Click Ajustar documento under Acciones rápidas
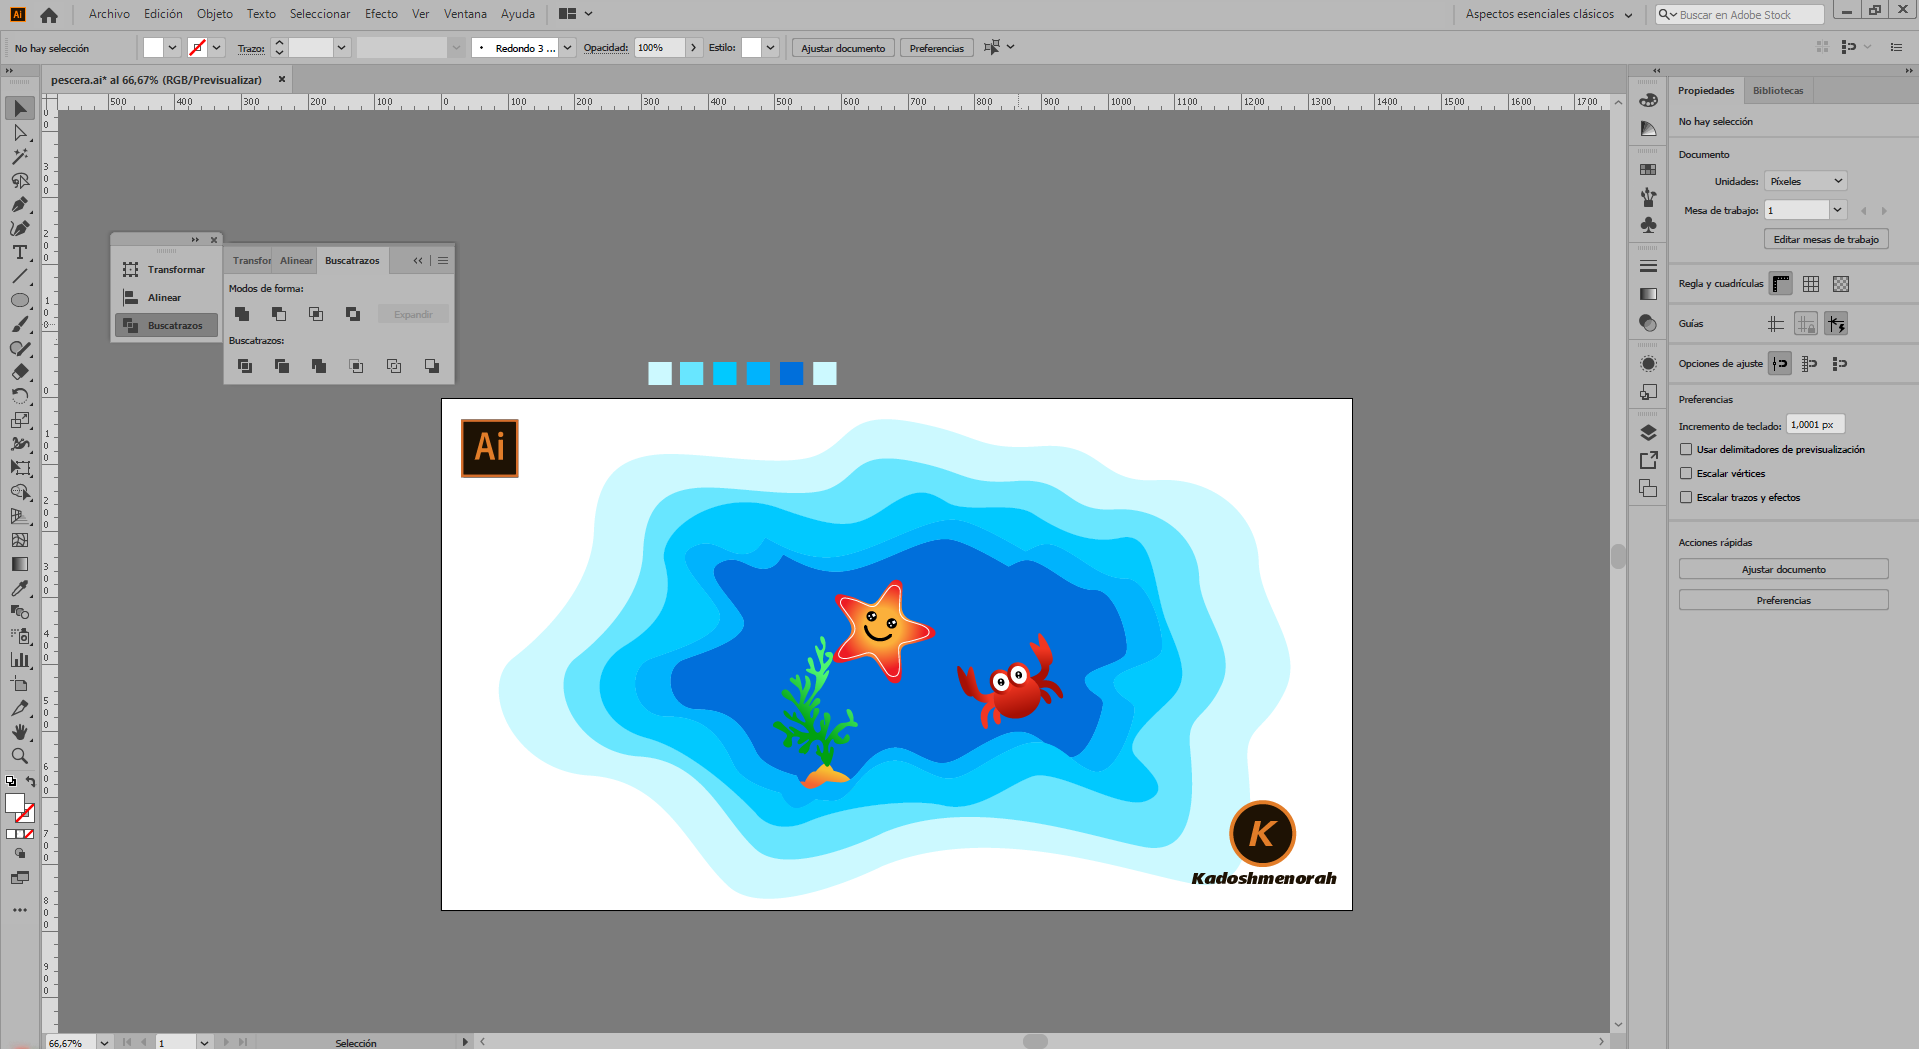This screenshot has width=1919, height=1049. 1783,569
